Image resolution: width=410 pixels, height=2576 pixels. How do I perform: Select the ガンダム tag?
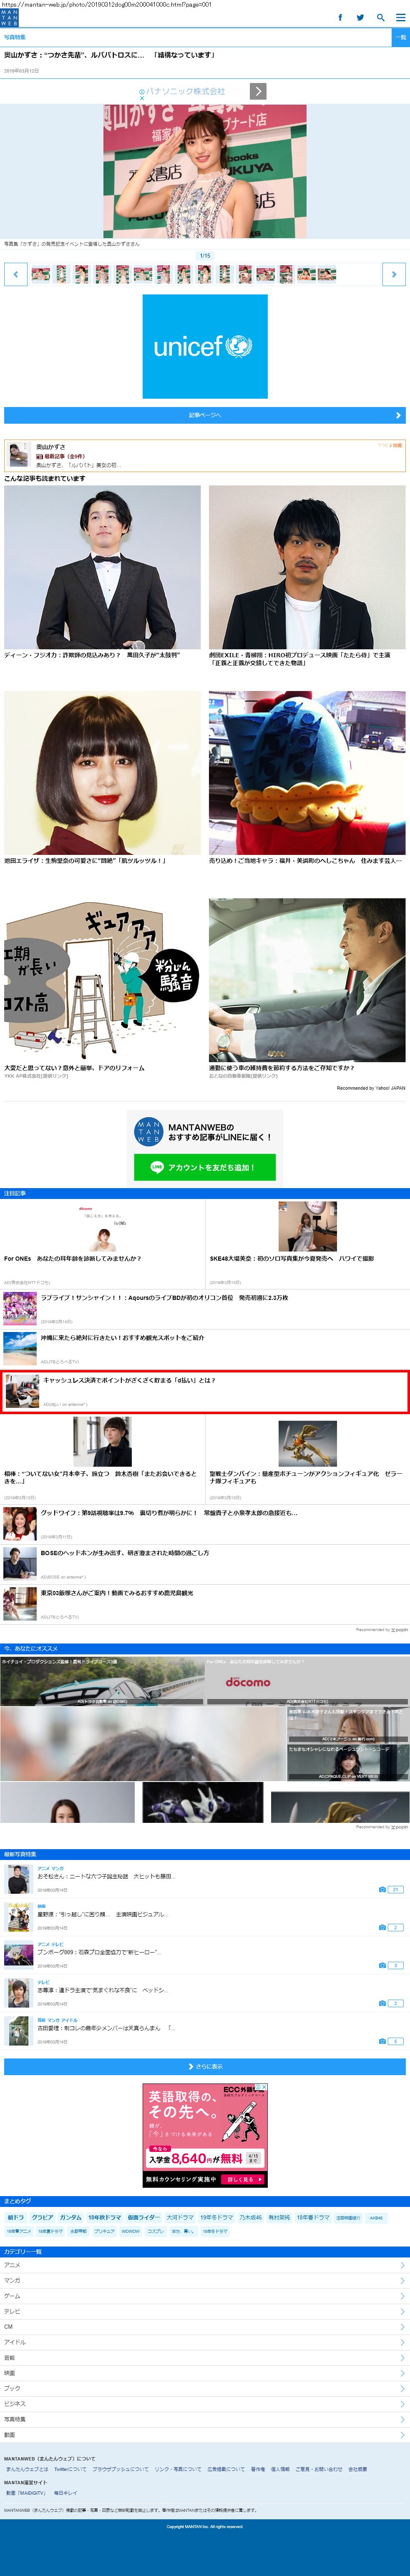[x=70, y=2217]
